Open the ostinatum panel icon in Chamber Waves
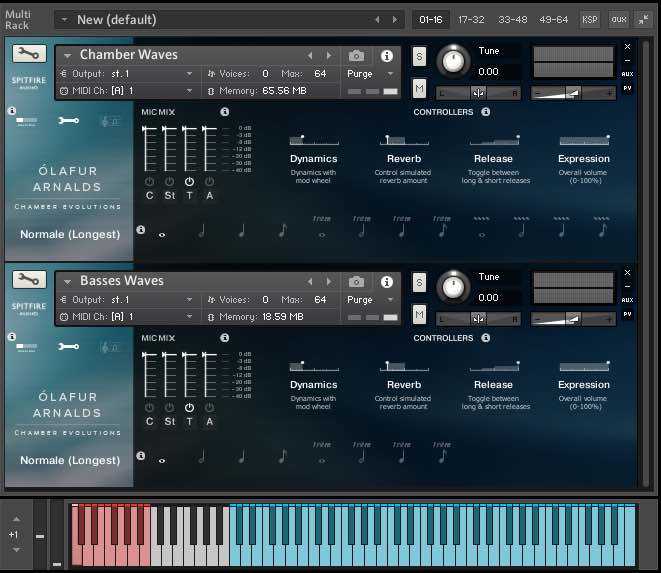This screenshot has width=661, height=573. point(110,121)
